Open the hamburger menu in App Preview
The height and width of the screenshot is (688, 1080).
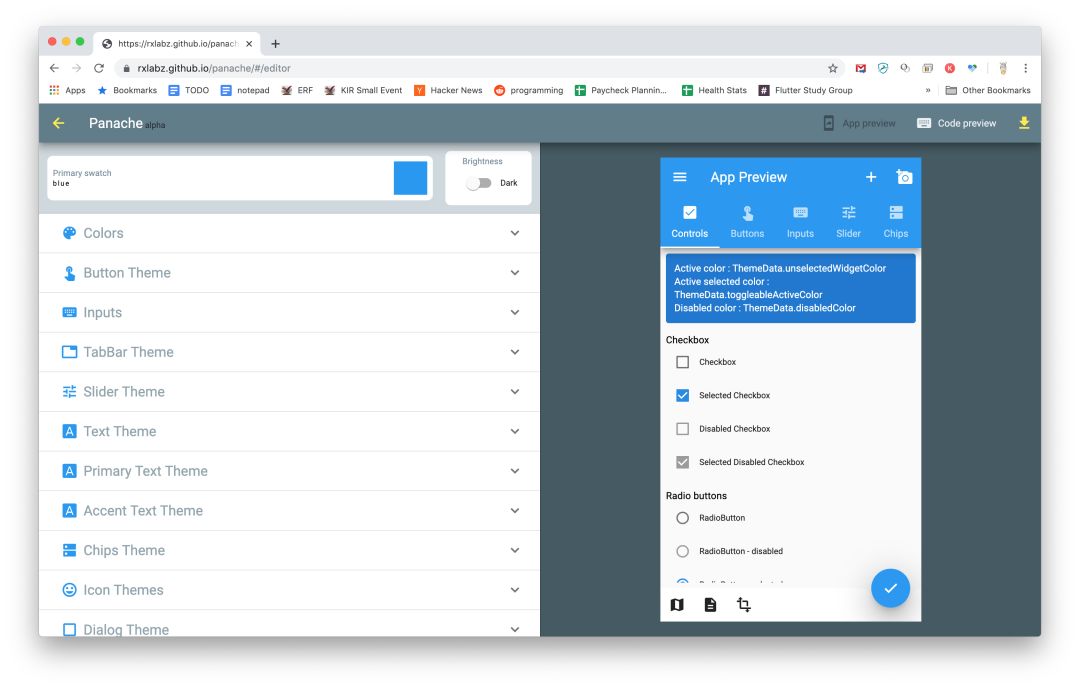tap(680, 177)
